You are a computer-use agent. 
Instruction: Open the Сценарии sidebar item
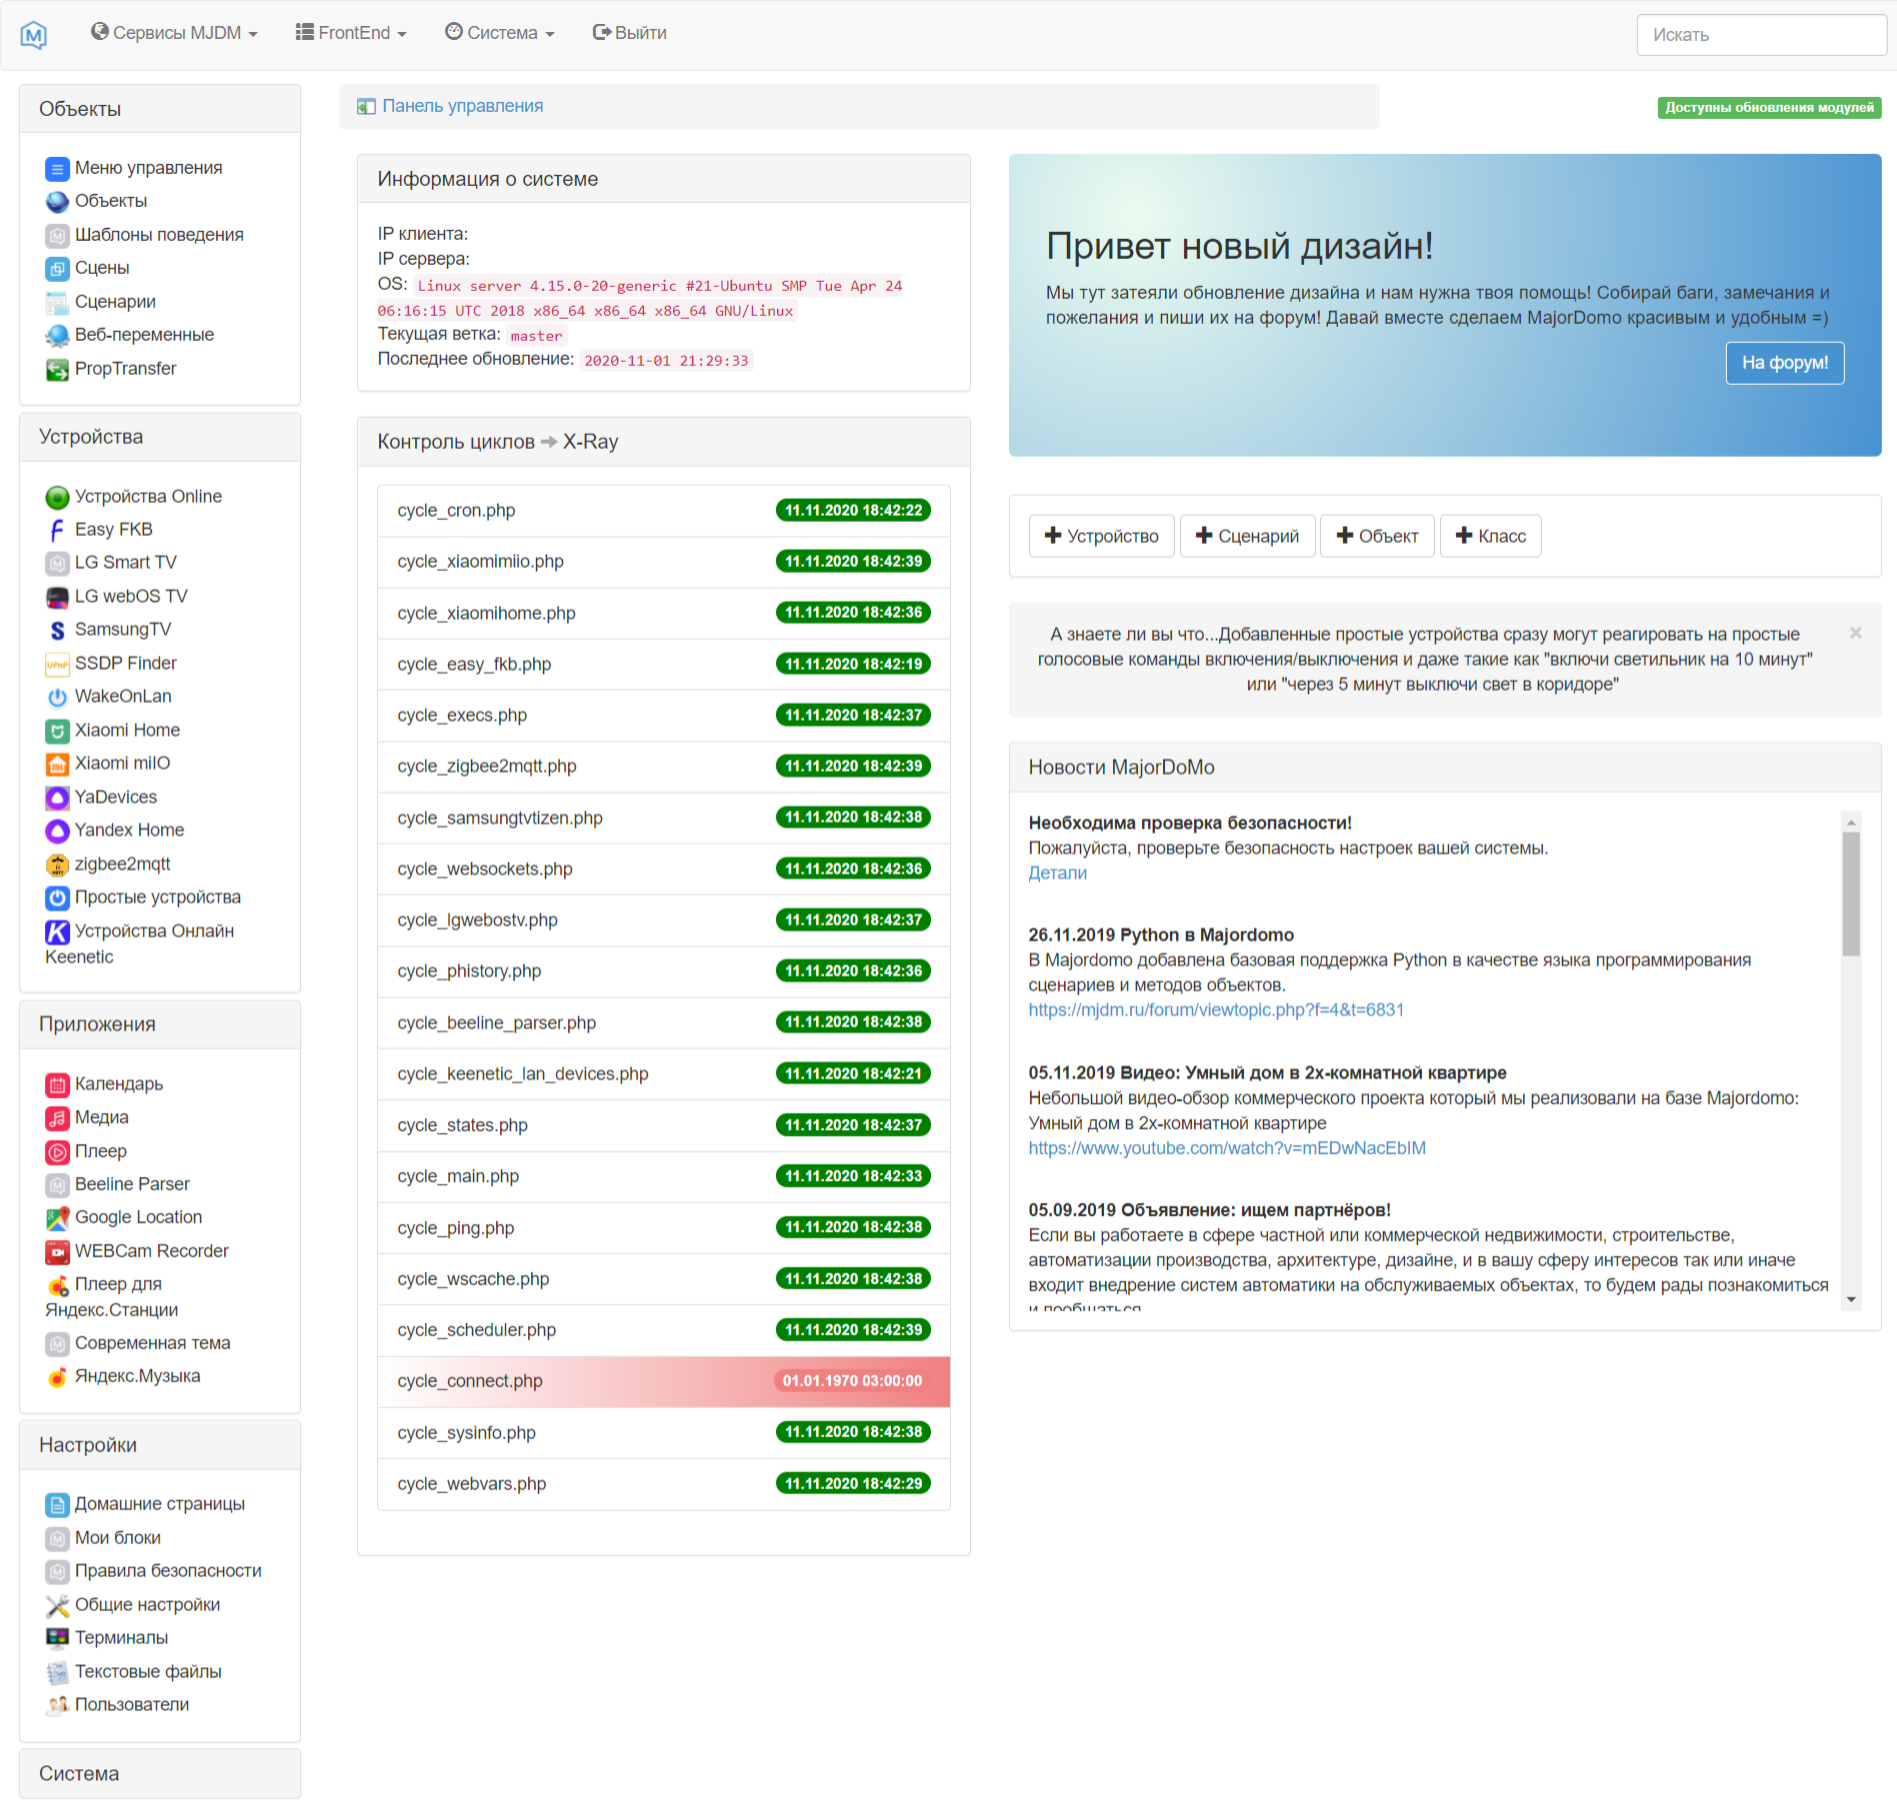tap(115, 302)
